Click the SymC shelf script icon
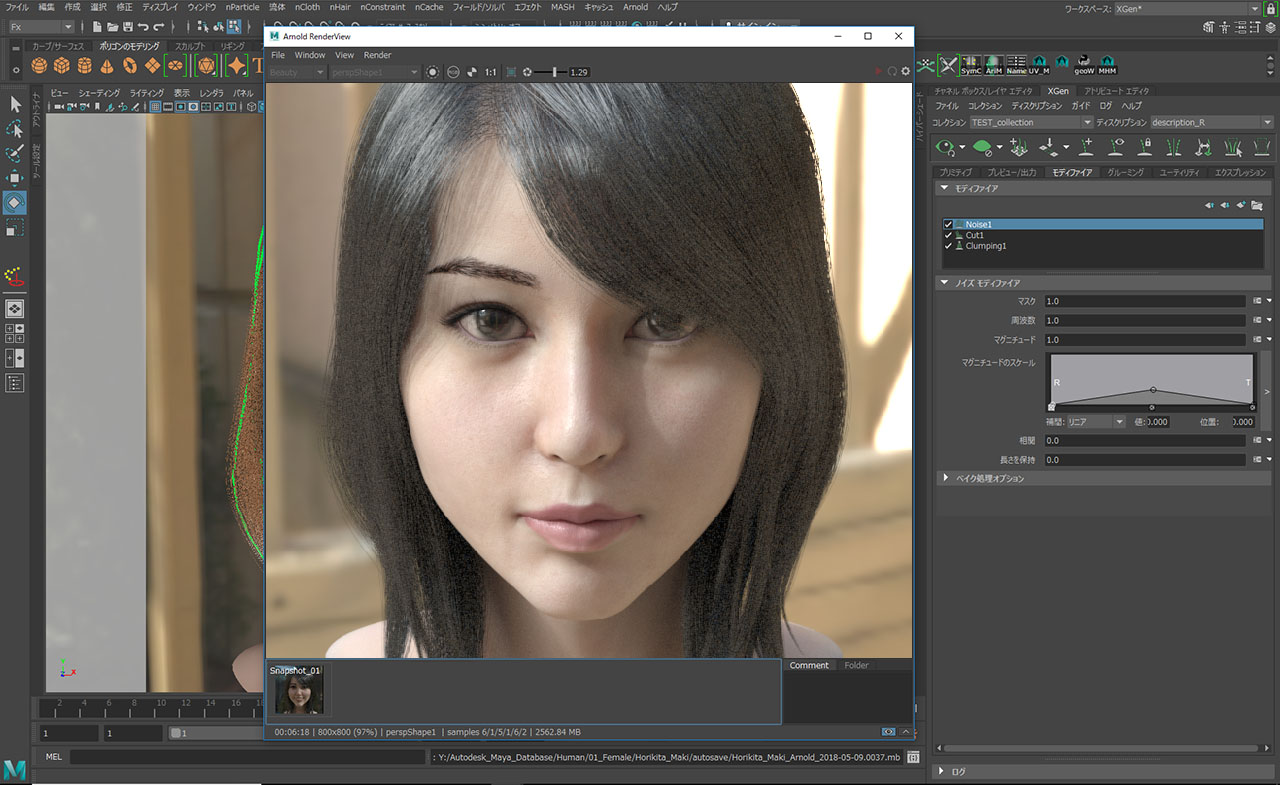Viewport: 1280px width, 785px height. click(x=971, y=66)
